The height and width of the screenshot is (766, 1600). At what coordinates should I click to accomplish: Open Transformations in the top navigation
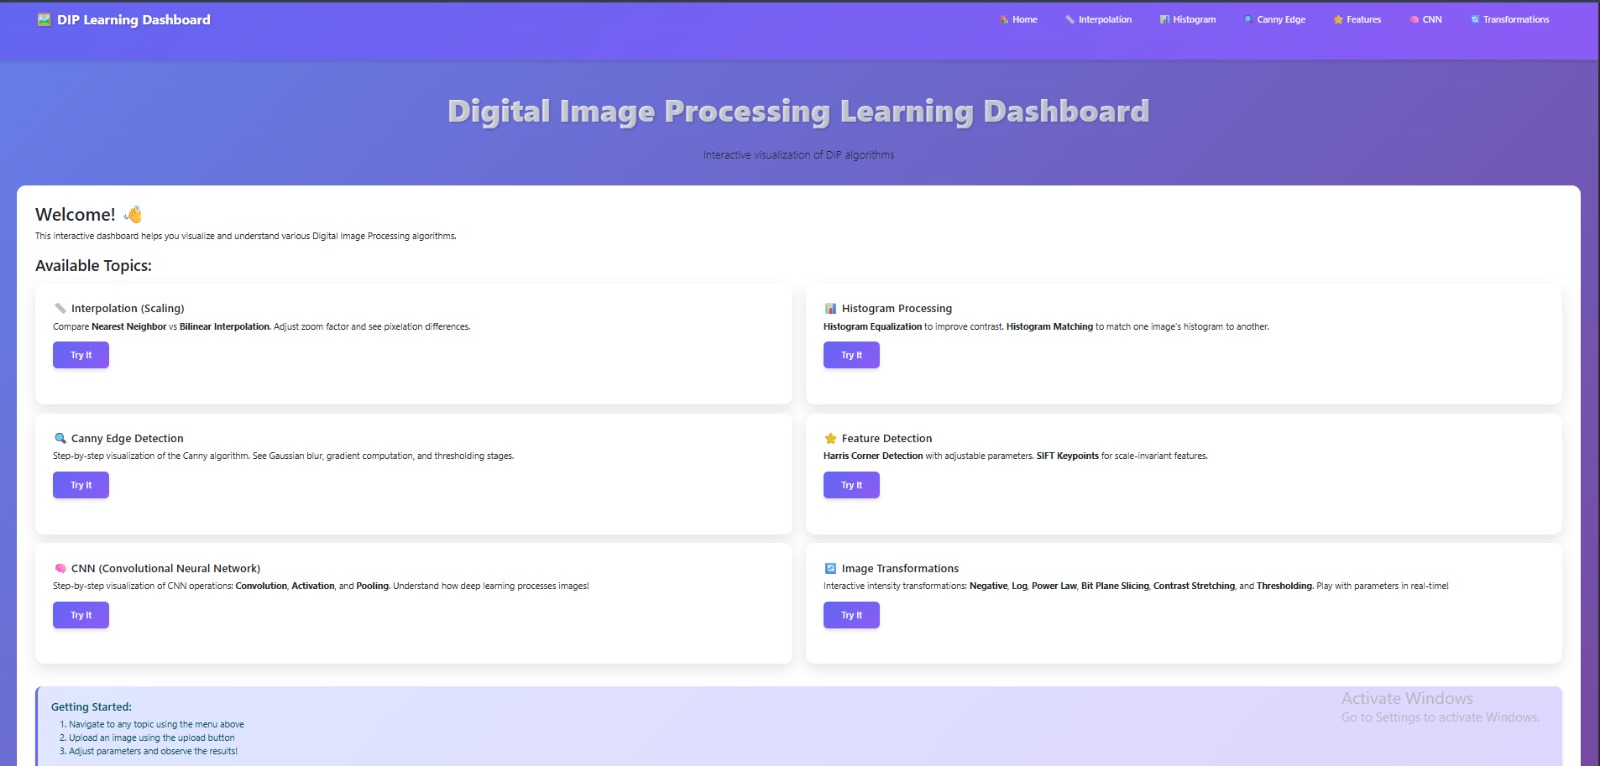click(x=1510, y=20)
